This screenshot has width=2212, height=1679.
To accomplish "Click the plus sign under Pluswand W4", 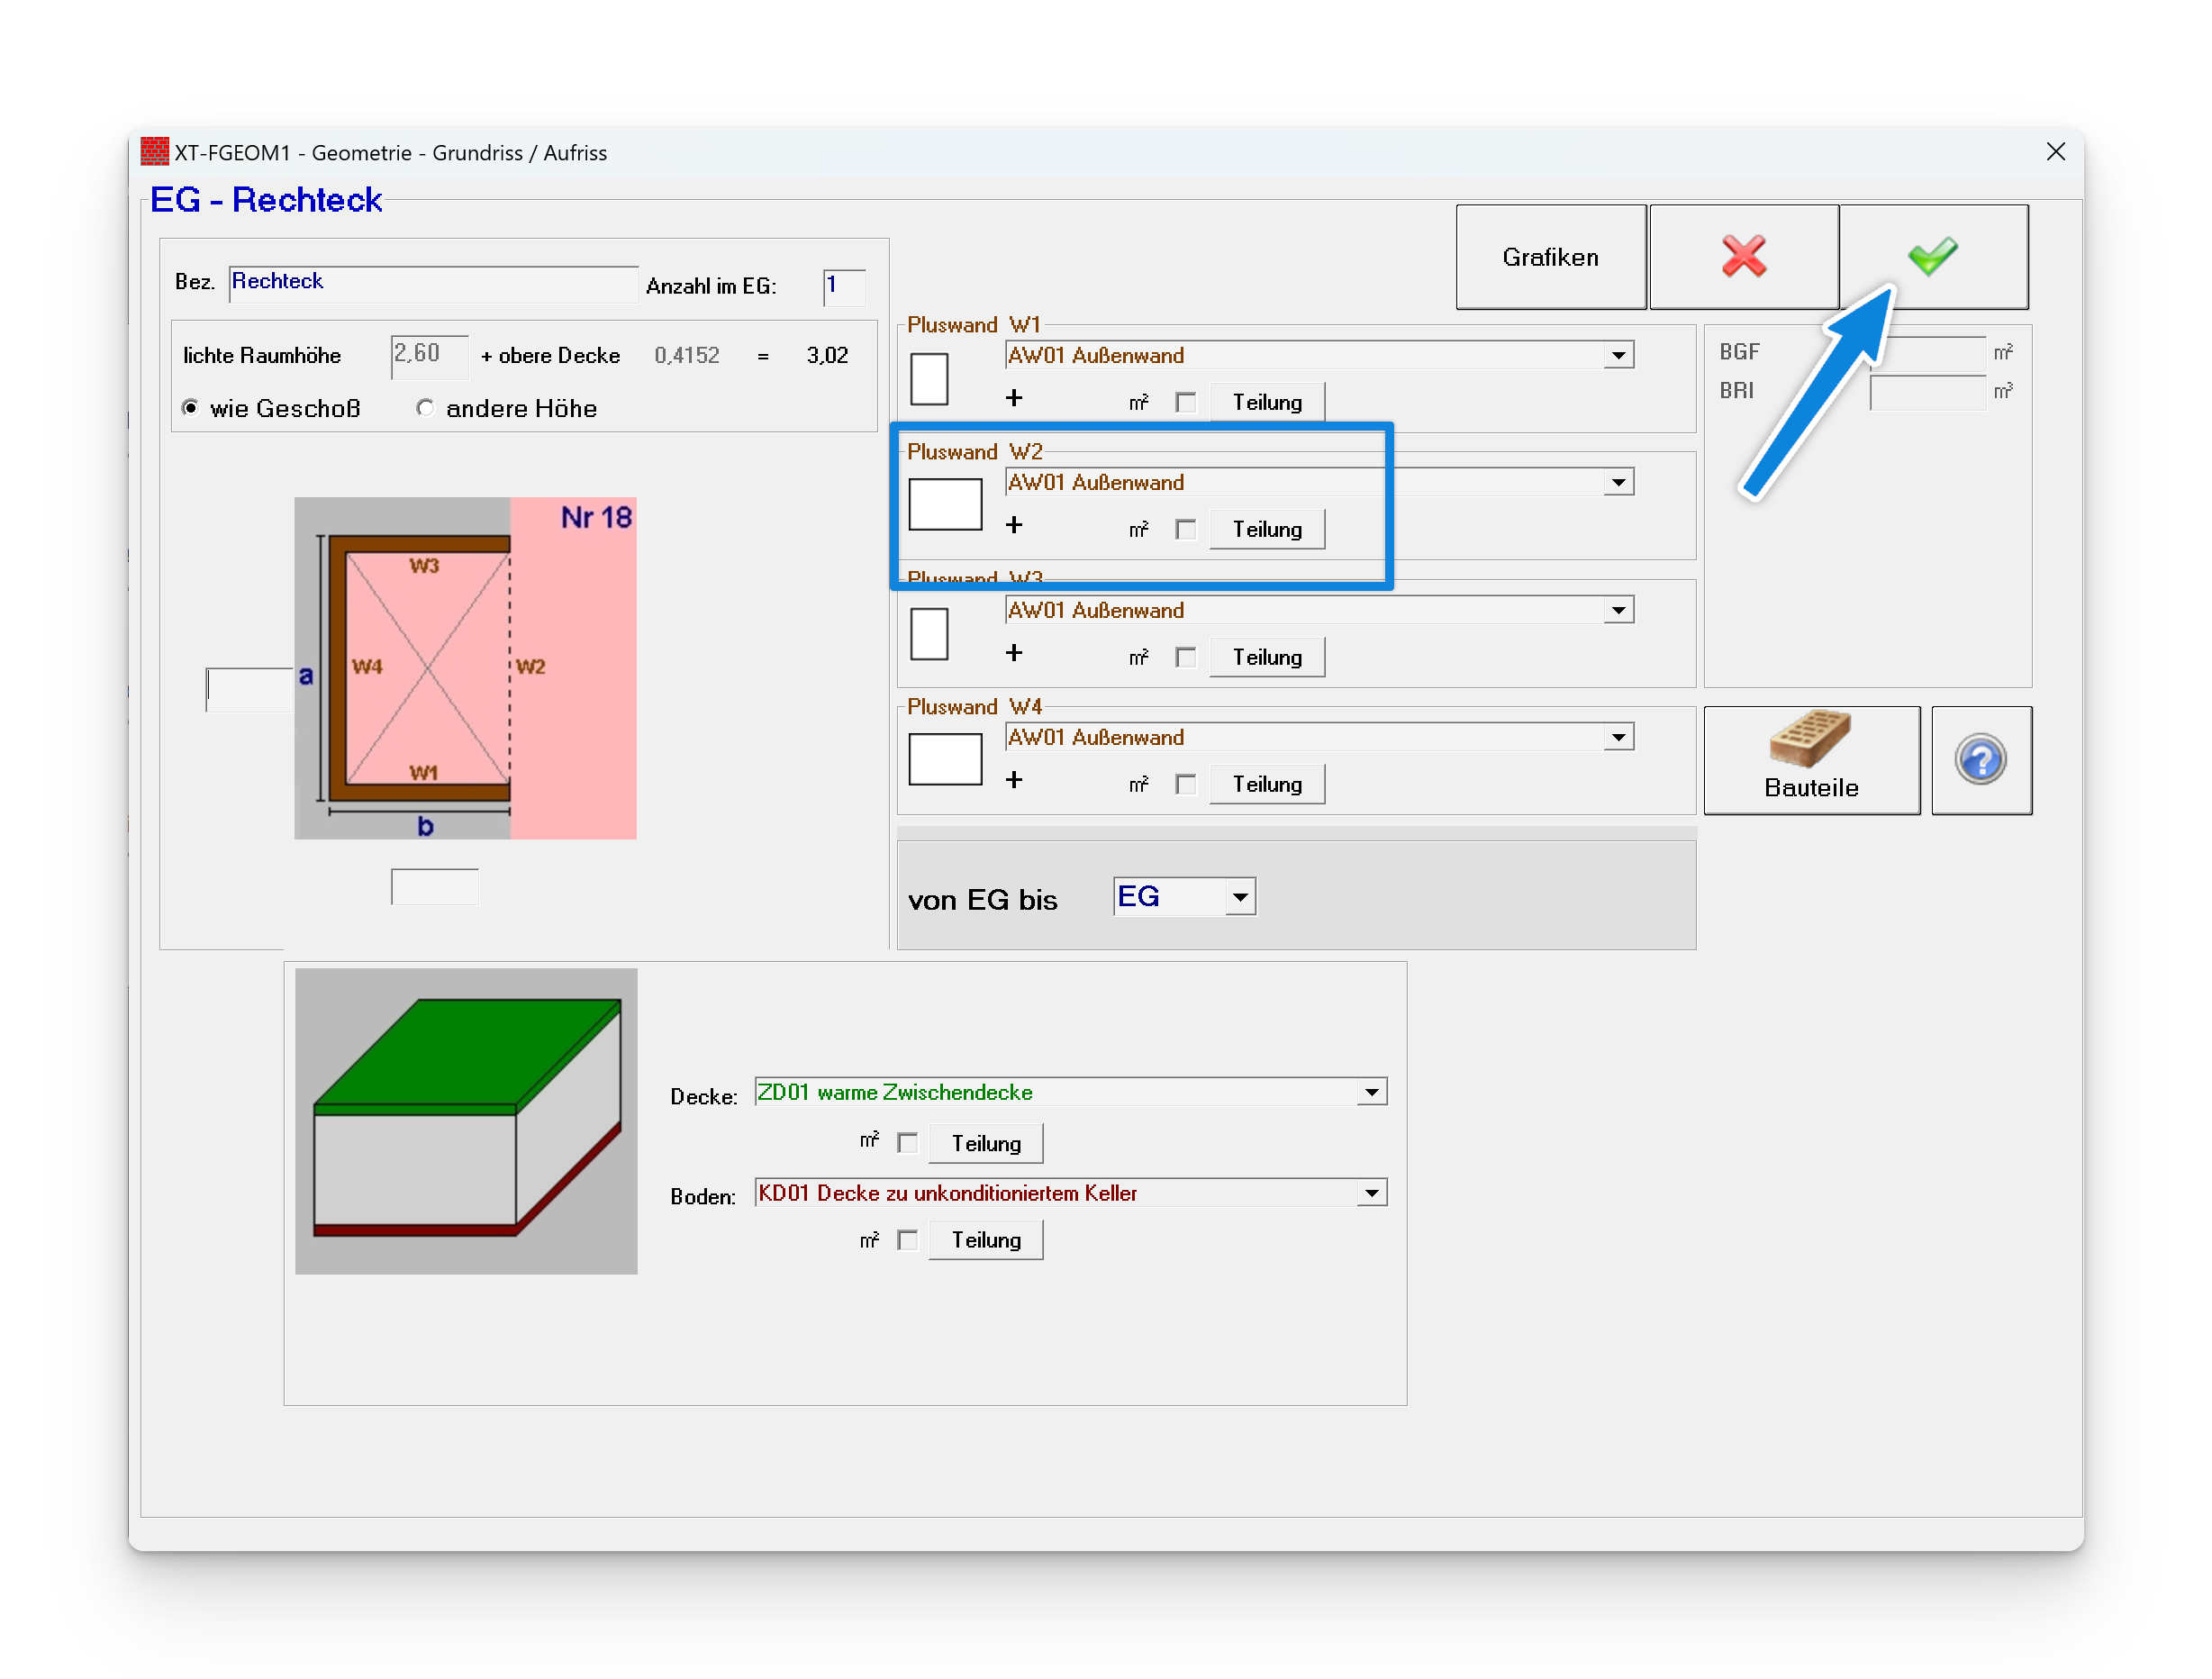I will pyautogui.click(x=1014, y=781).
